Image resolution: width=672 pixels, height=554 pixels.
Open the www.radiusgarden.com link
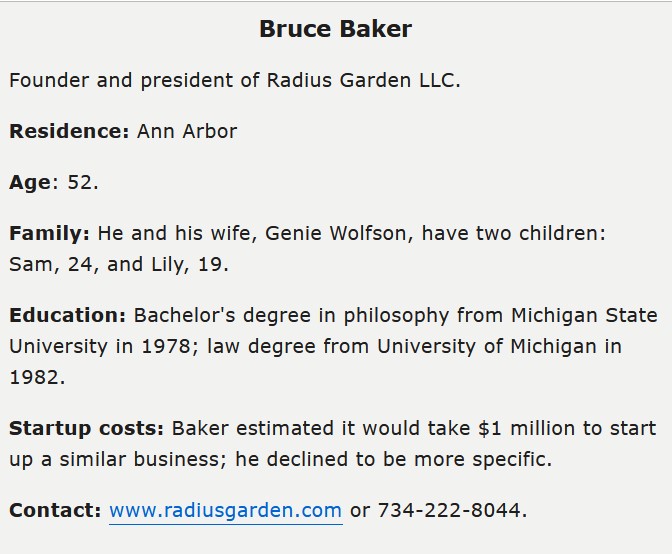coord(225,510)
